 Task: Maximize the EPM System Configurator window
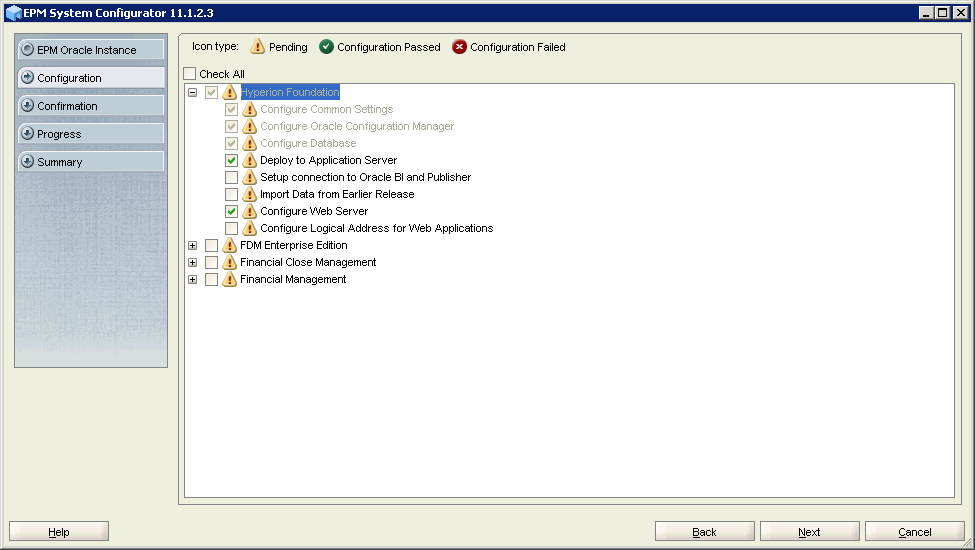(943, 12)
